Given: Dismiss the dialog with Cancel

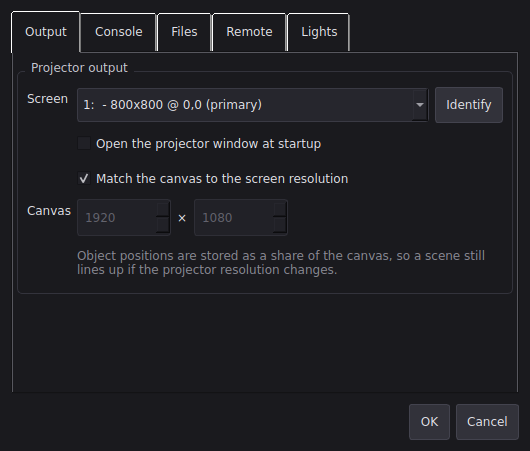Looking at the screenshot, I should coord(487,422).
